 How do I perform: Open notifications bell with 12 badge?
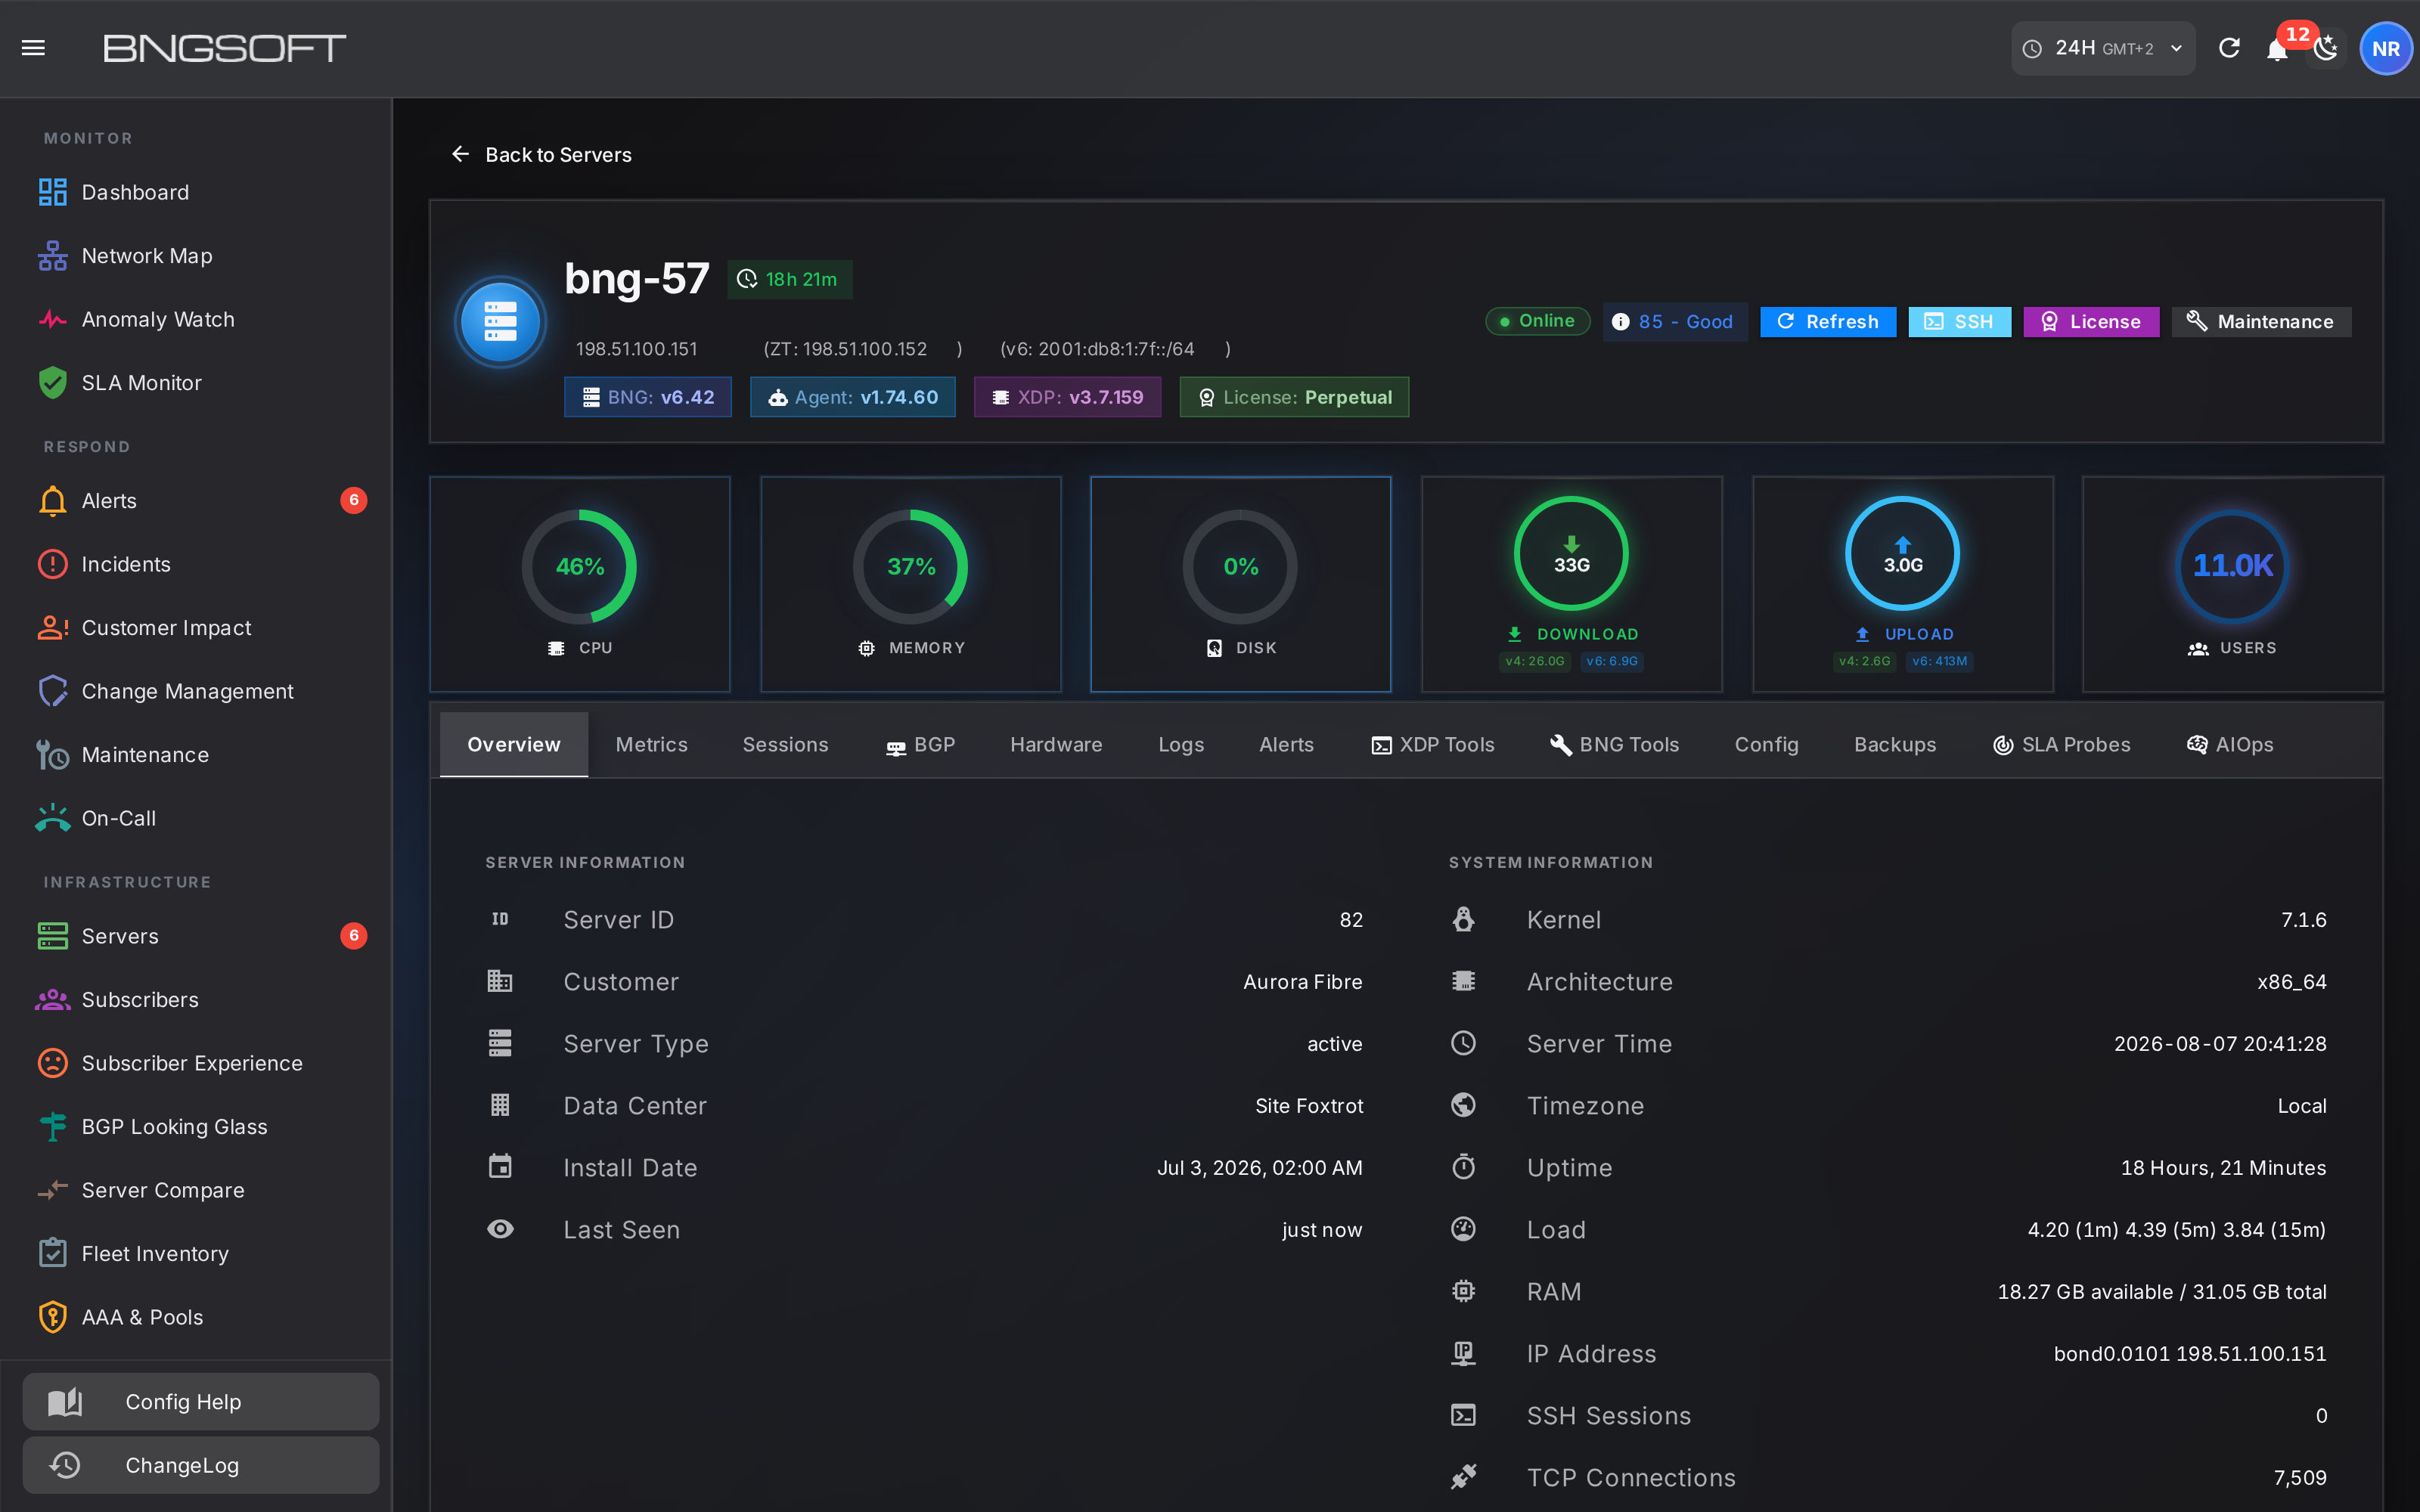tap(2277, 49)
